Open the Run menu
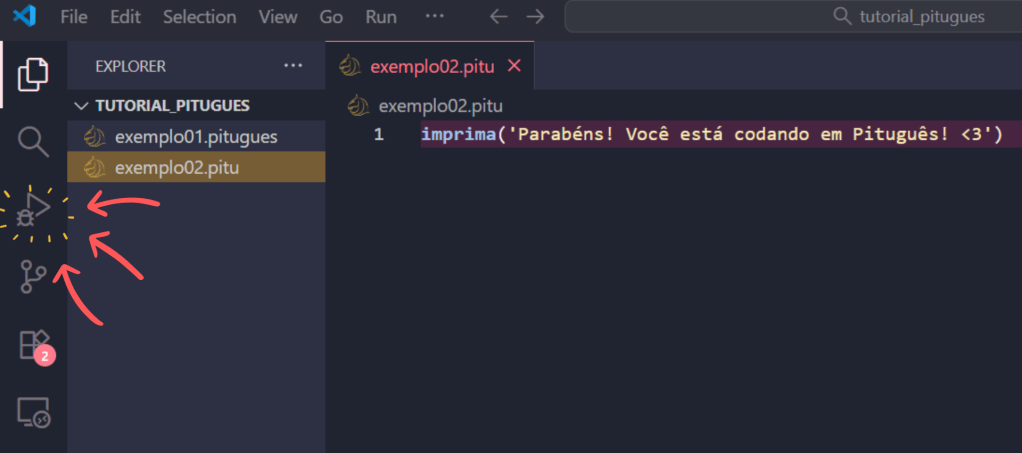 (x=381, y=17)
